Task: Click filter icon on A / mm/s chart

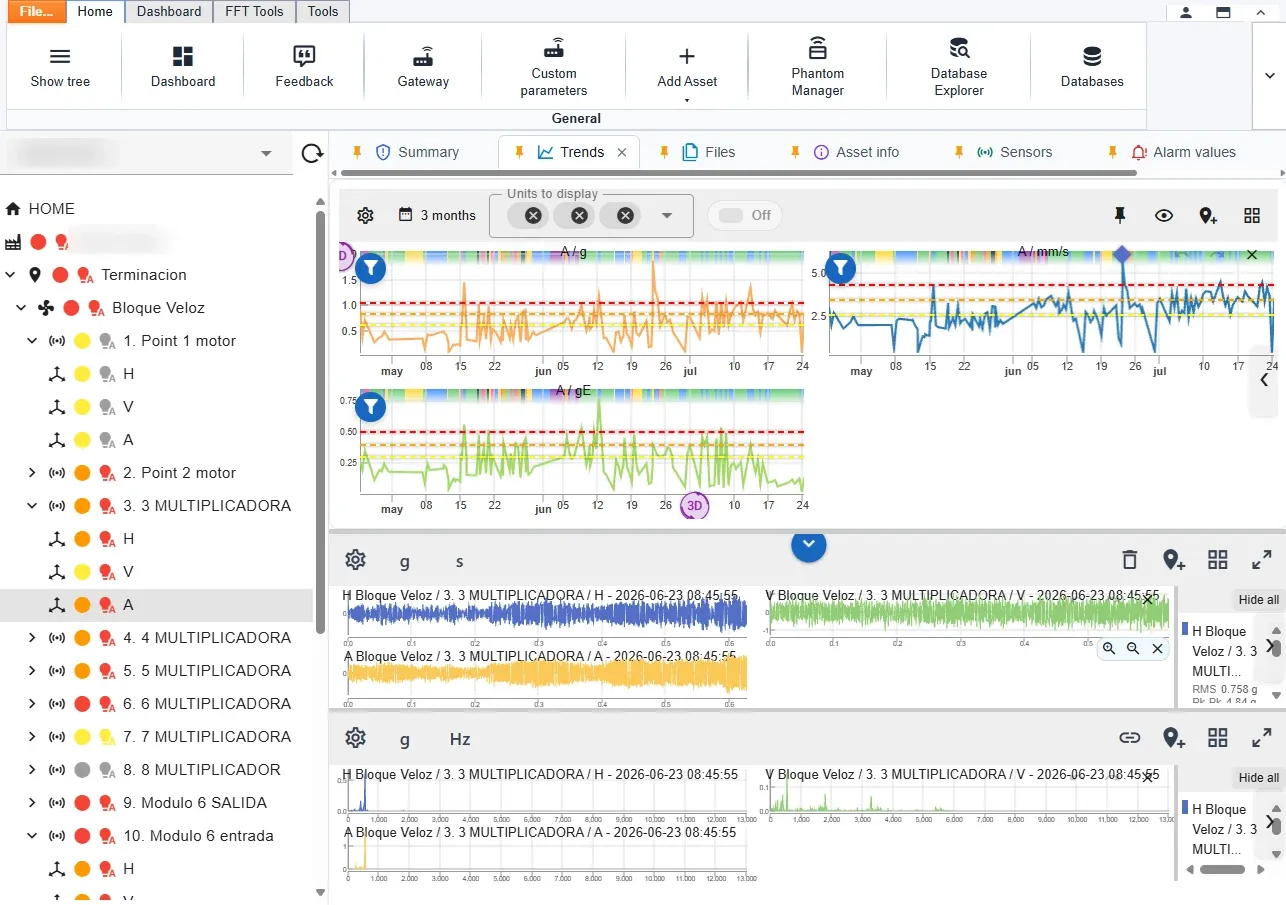Action: (x=842, y=267)
